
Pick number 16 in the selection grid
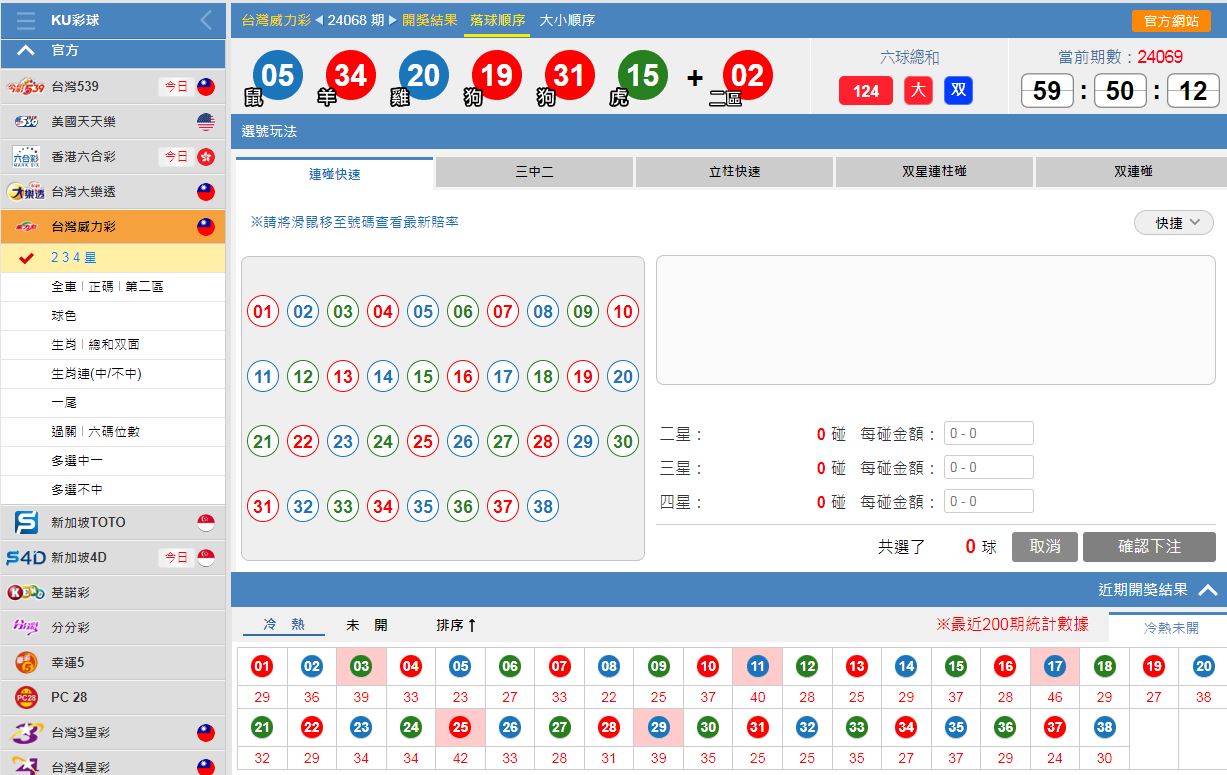[x=463, y=377]
